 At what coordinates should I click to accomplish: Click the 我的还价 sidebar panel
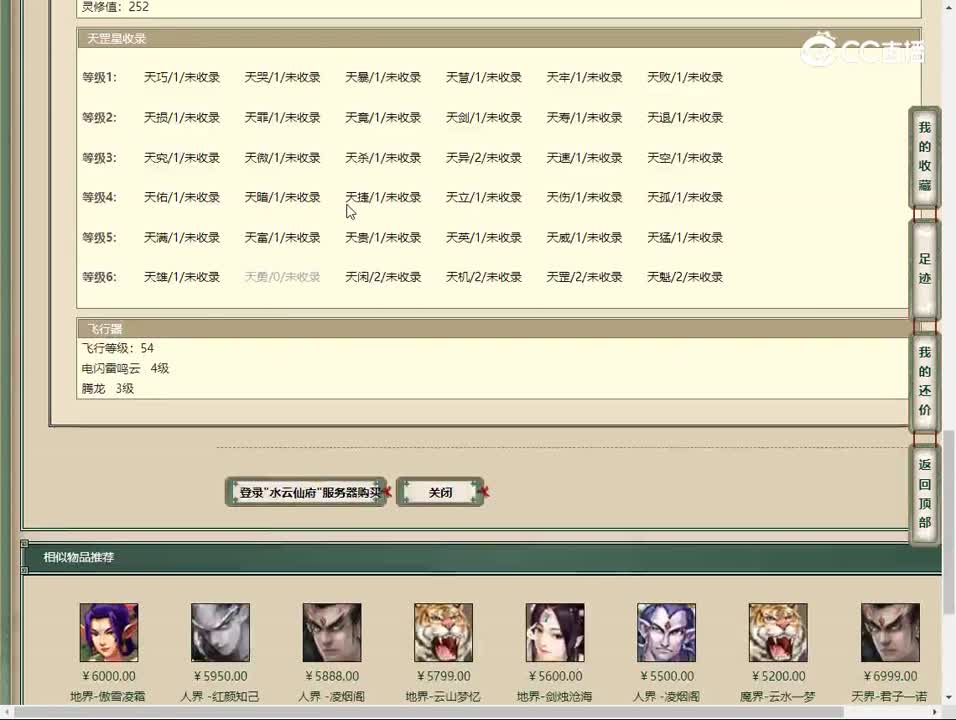pos(923,381)
